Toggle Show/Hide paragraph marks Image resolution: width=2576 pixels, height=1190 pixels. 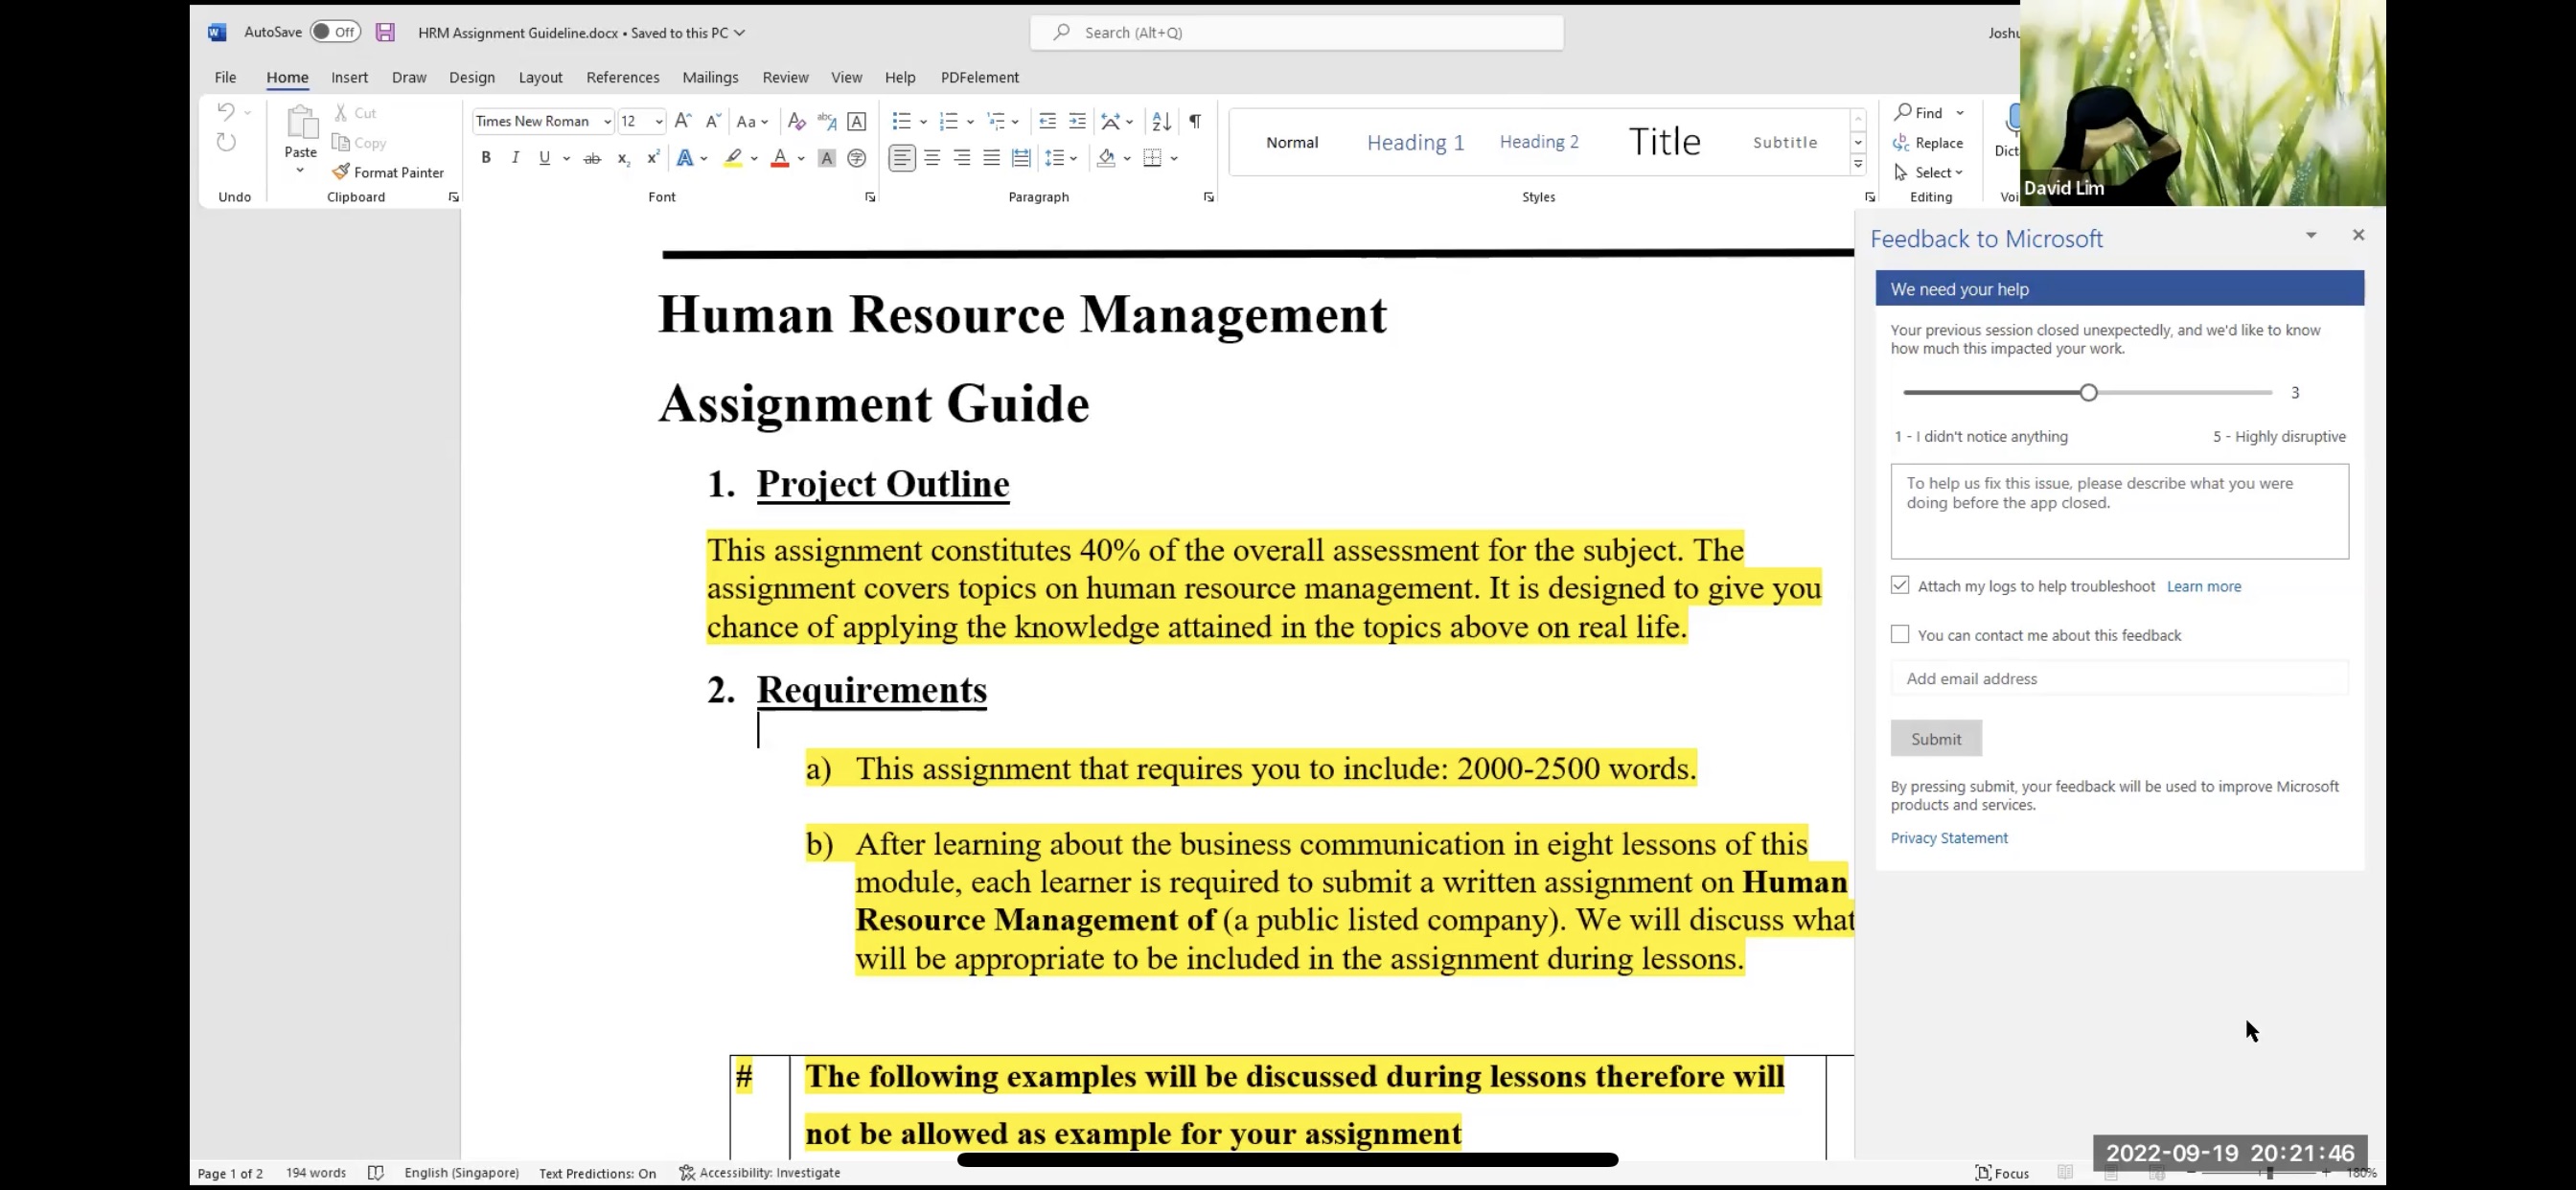[x=1195, y=121]
